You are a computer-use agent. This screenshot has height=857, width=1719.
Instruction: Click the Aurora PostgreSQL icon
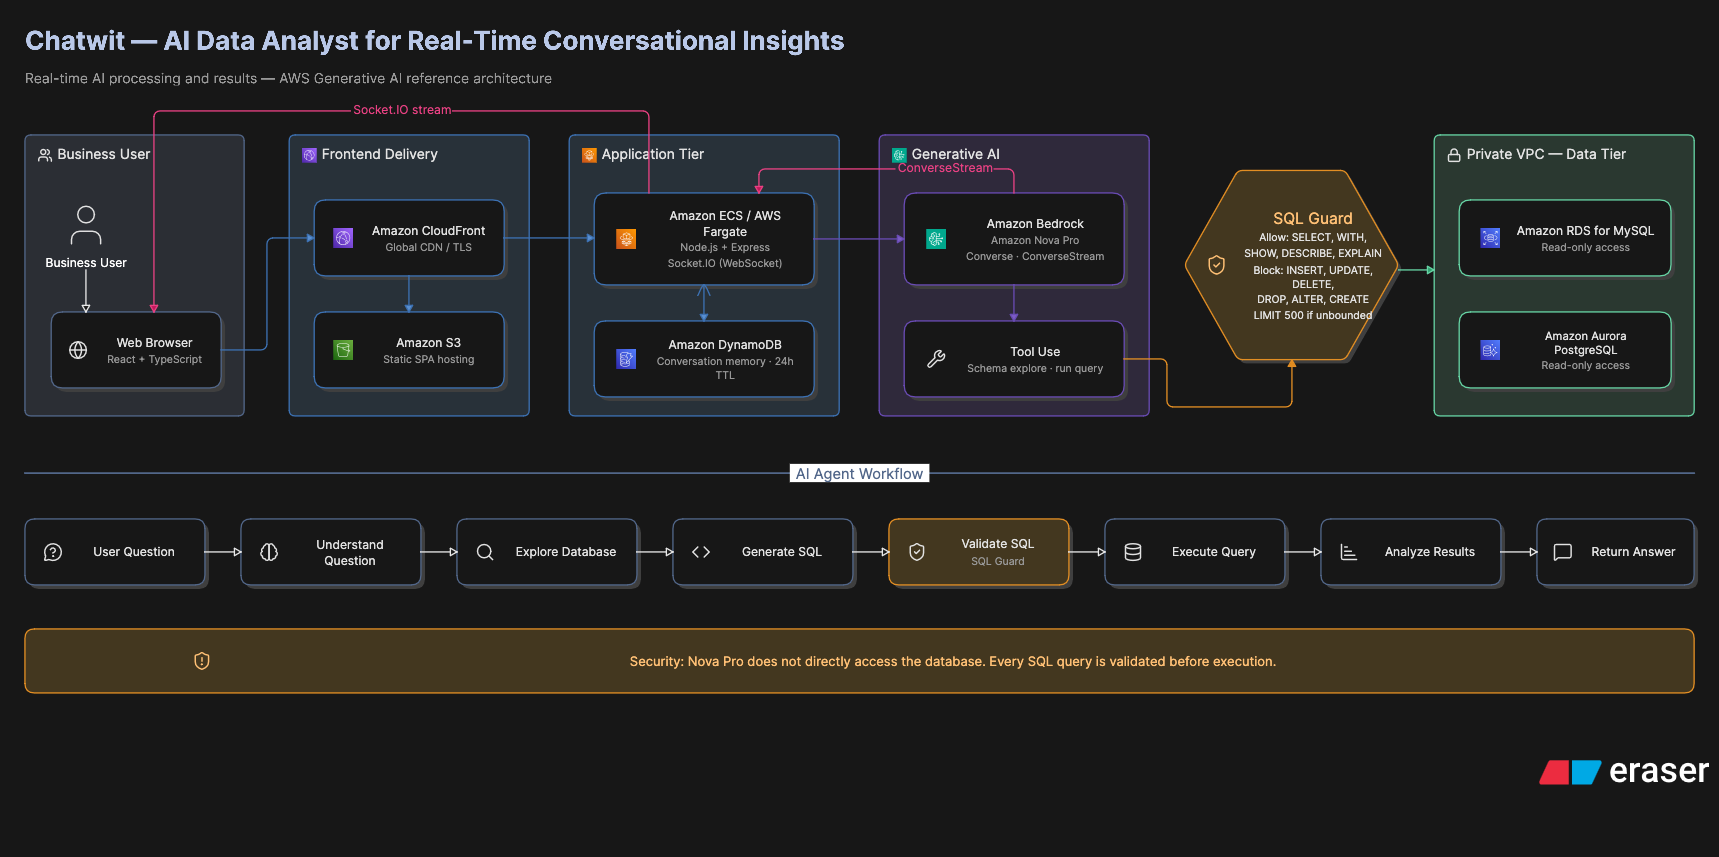(1490, 350)
